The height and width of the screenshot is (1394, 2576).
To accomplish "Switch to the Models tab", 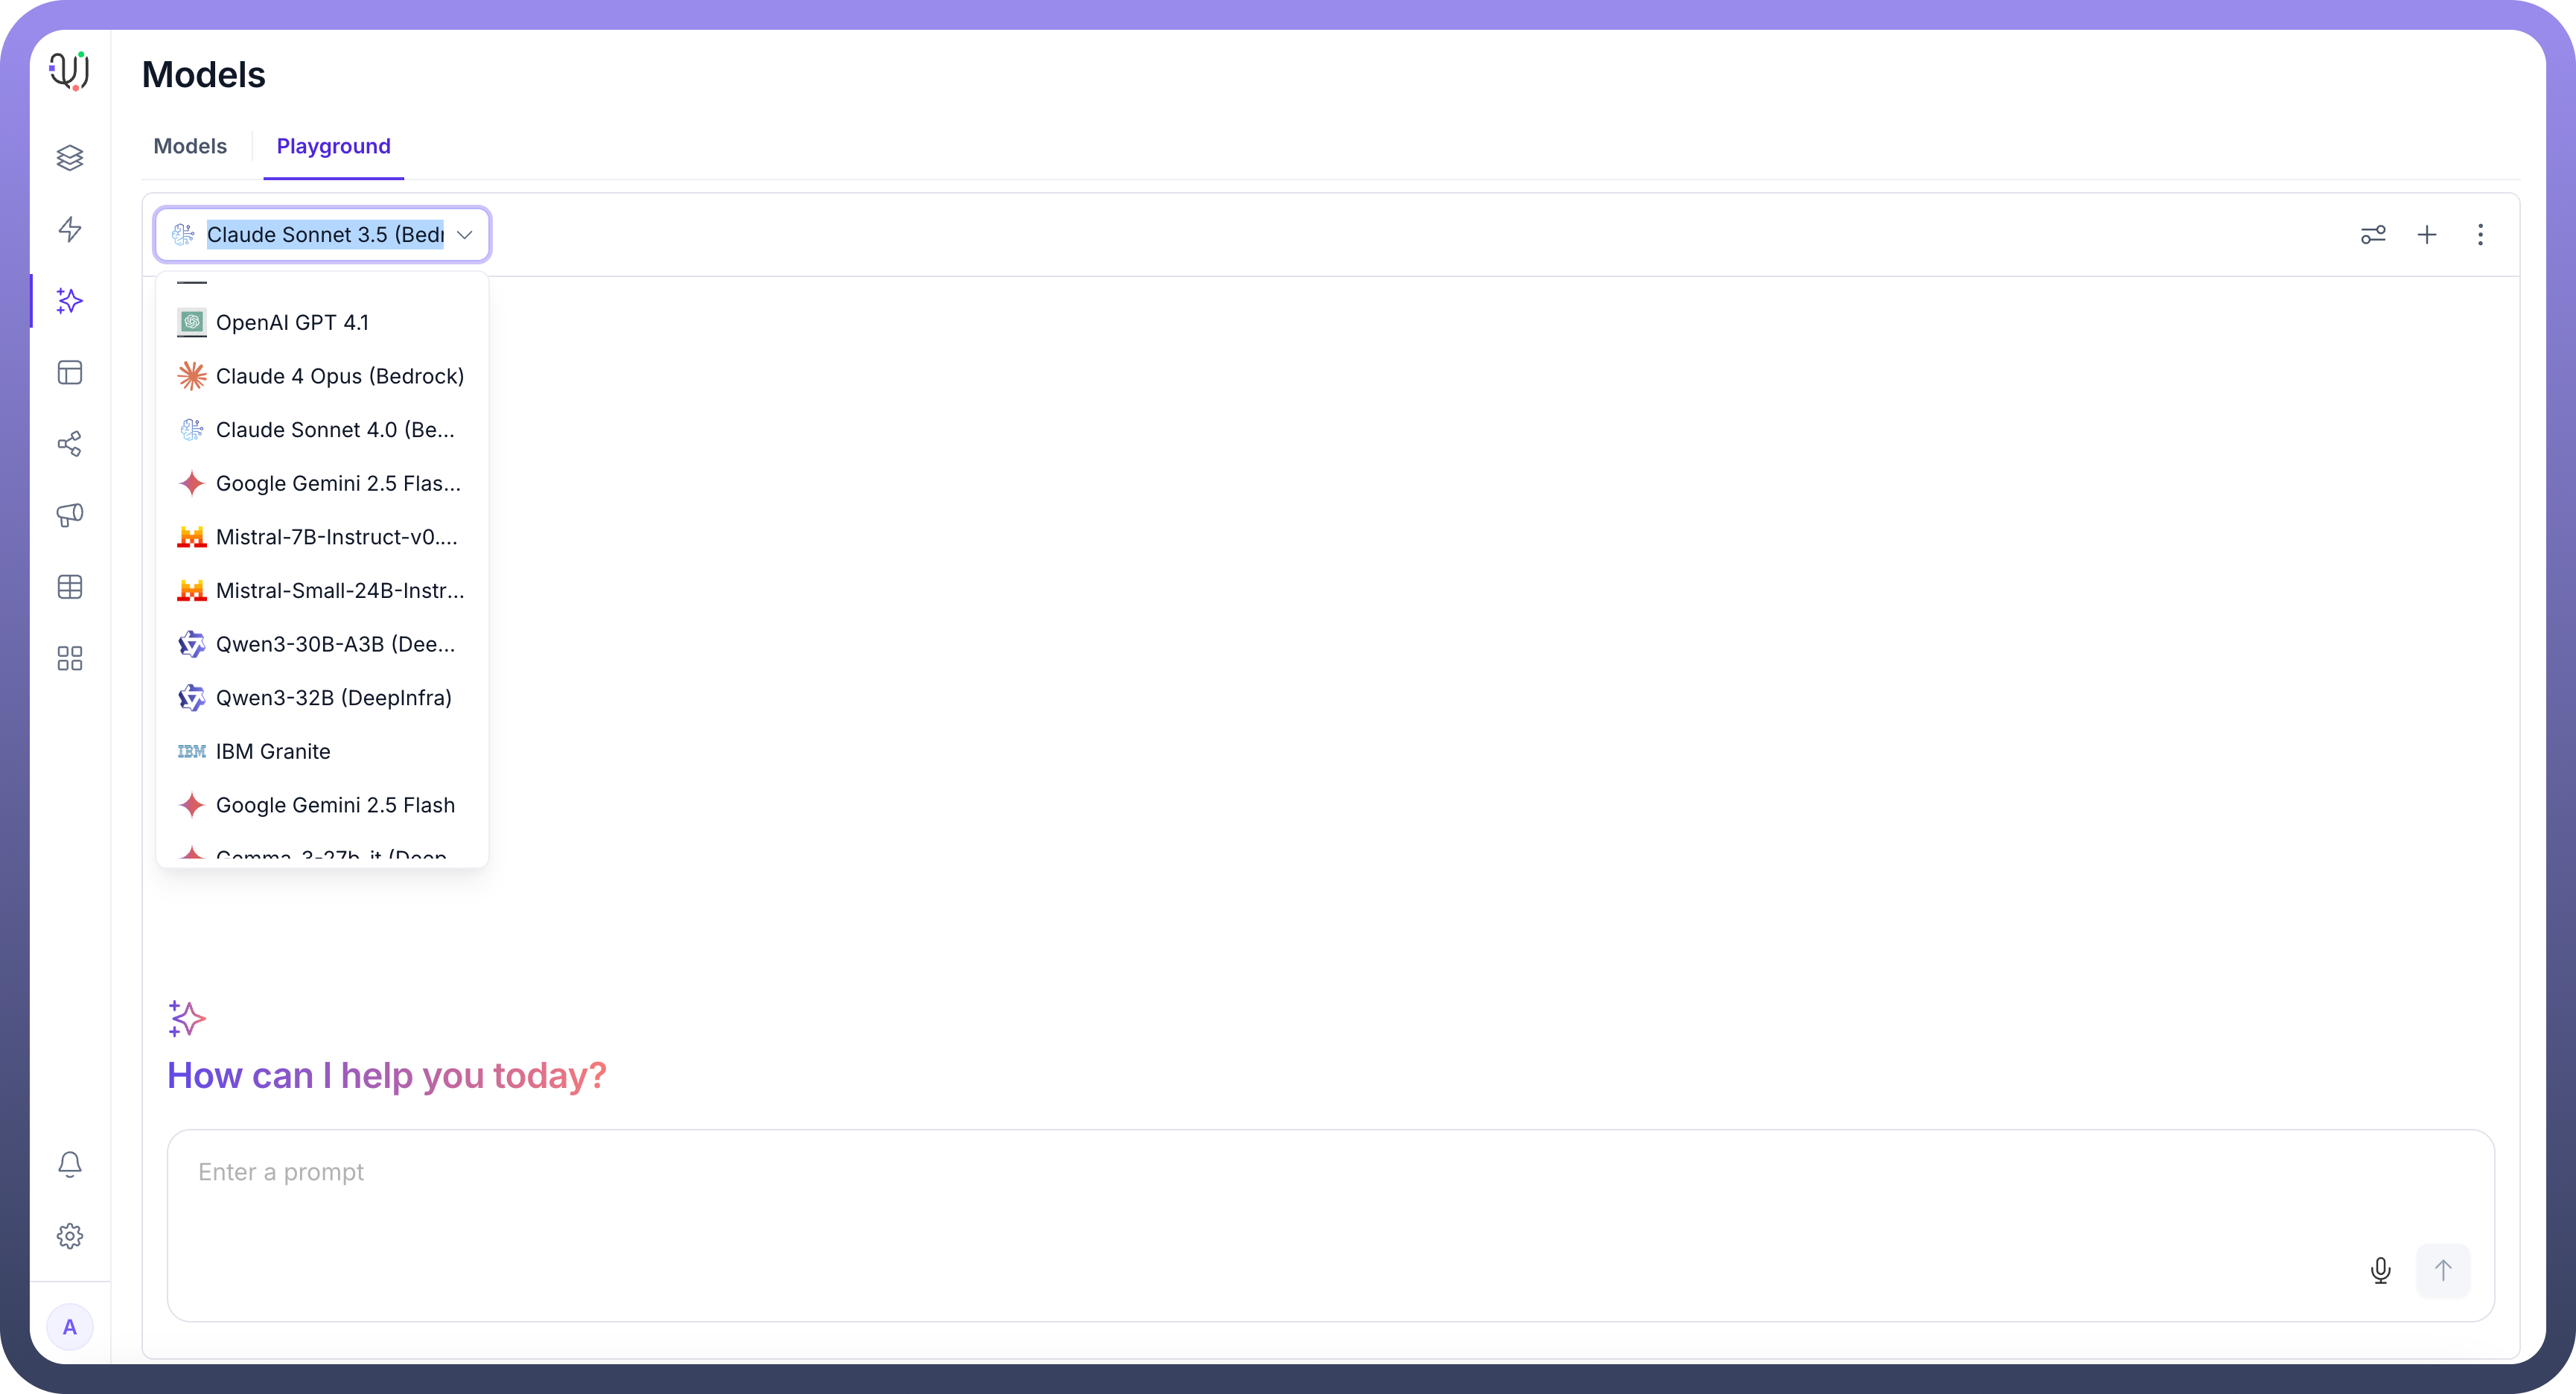I will (x=190, y=146).
